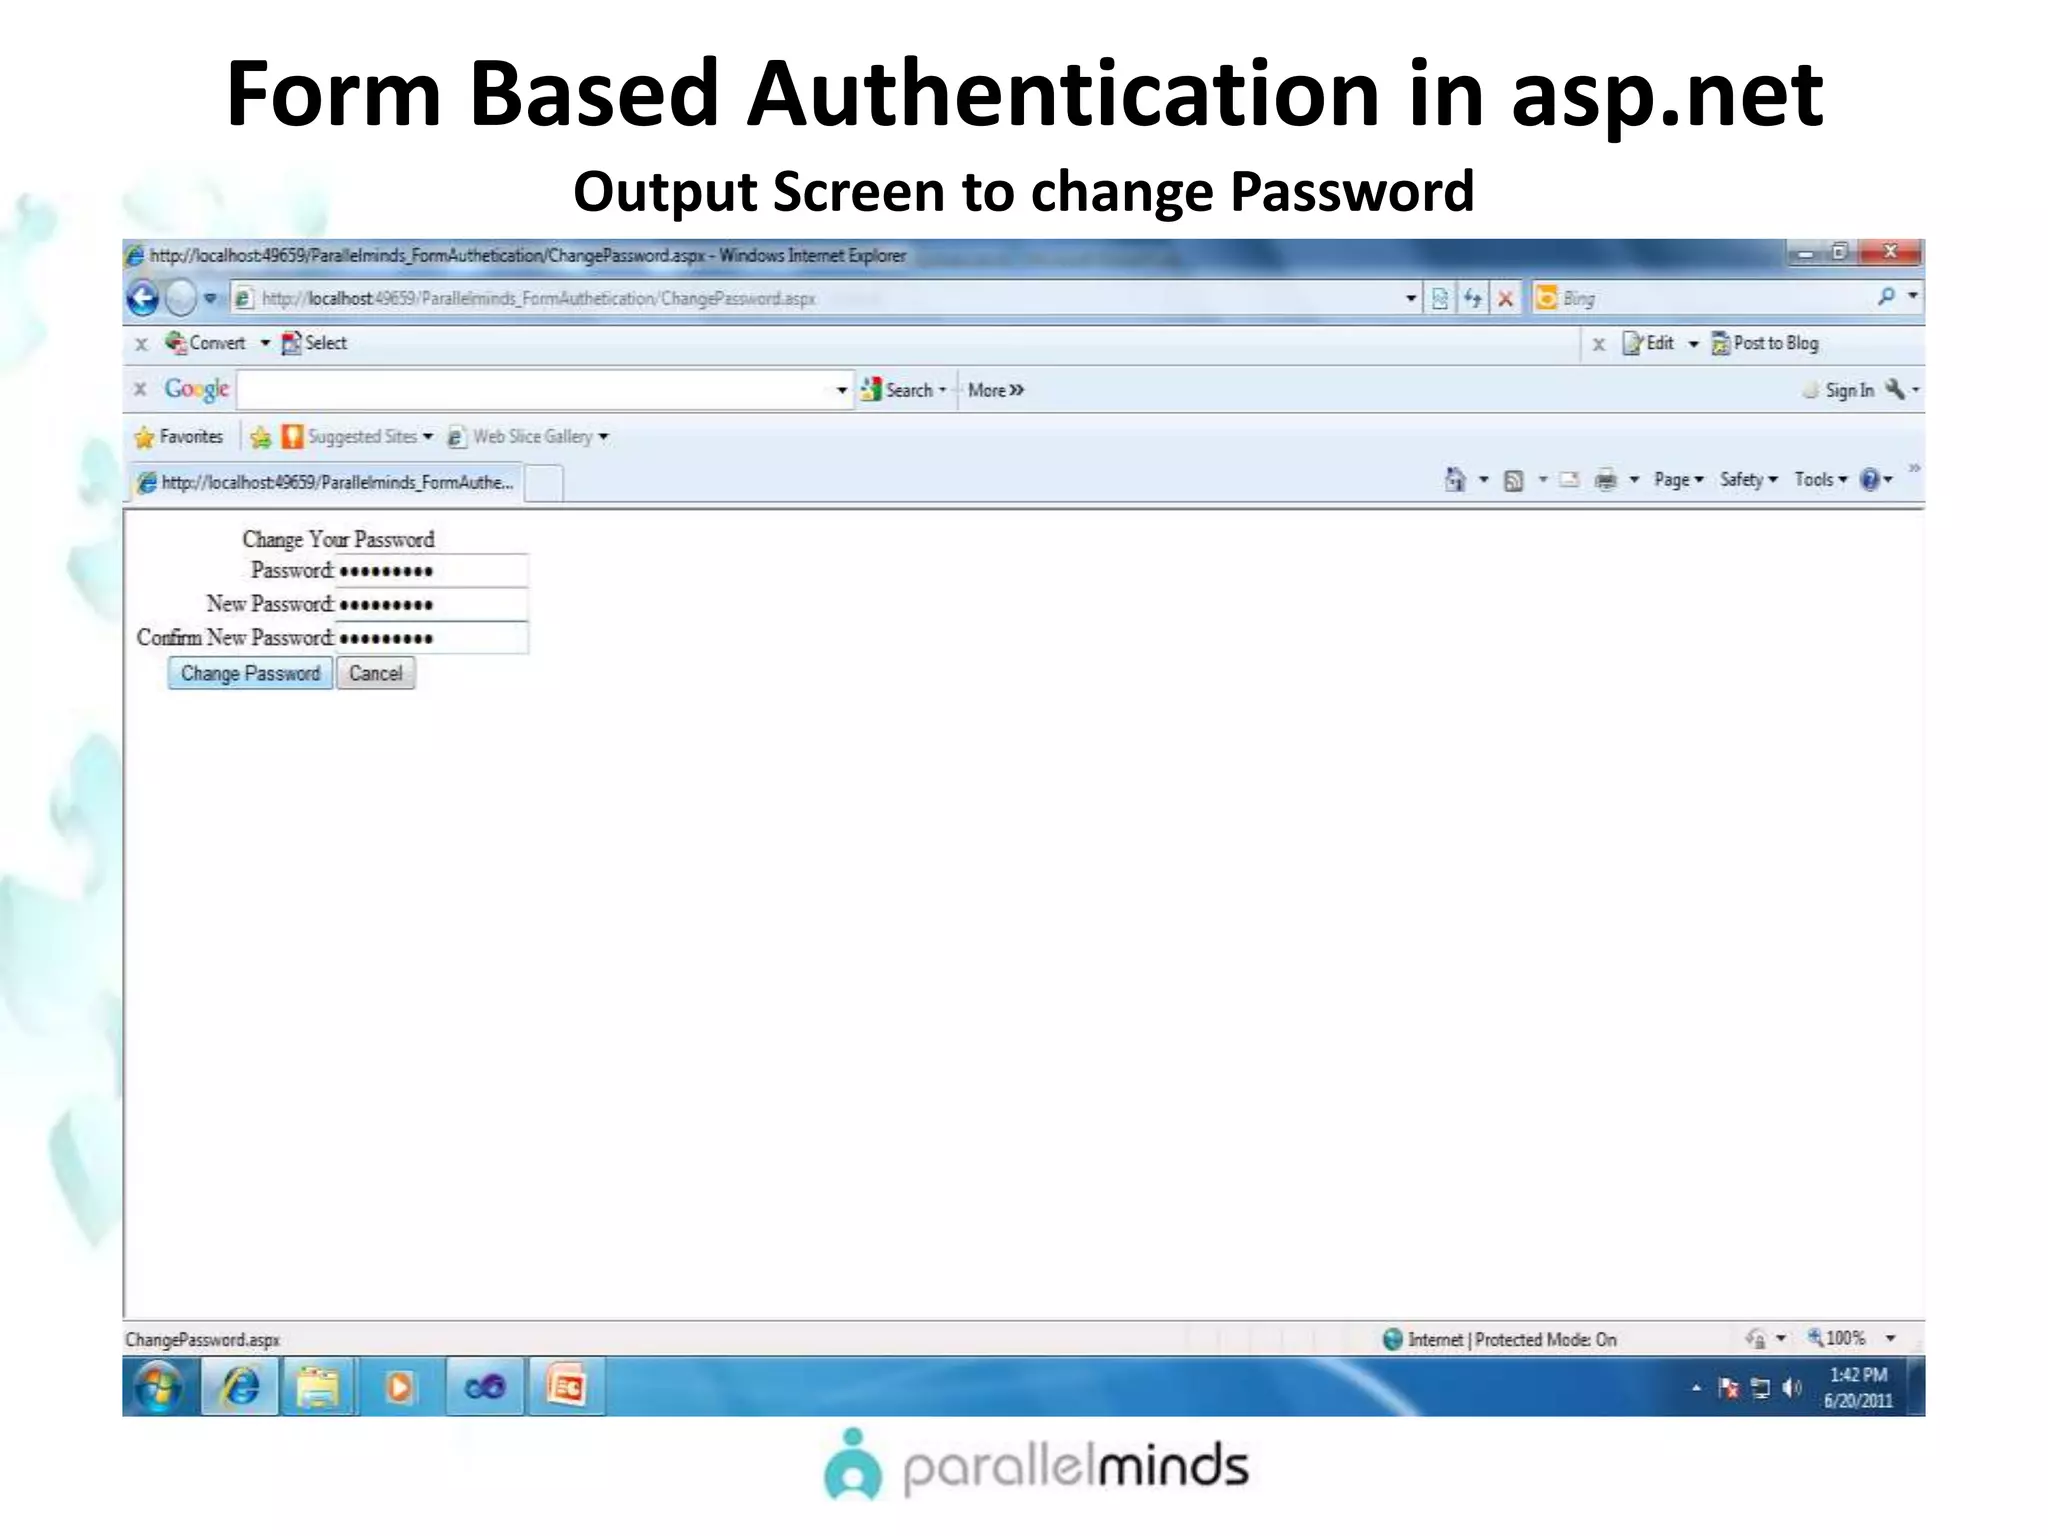Click the New Password input field
This screenshot has height=1536, width=2048.
431,604
